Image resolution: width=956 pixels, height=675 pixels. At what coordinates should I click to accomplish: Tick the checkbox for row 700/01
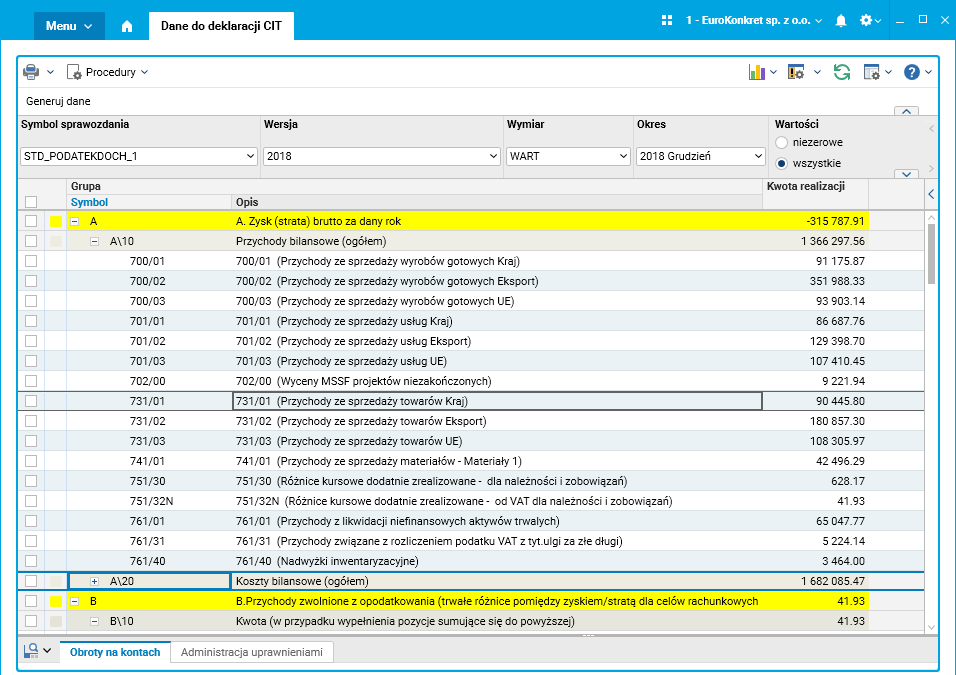click(x=31, y=261)
